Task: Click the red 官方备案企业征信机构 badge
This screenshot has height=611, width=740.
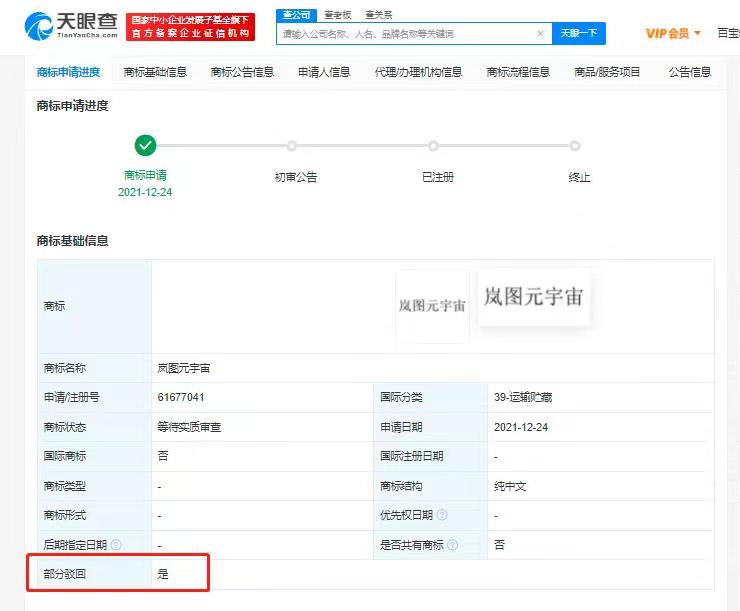Action: tap(191, 27)
